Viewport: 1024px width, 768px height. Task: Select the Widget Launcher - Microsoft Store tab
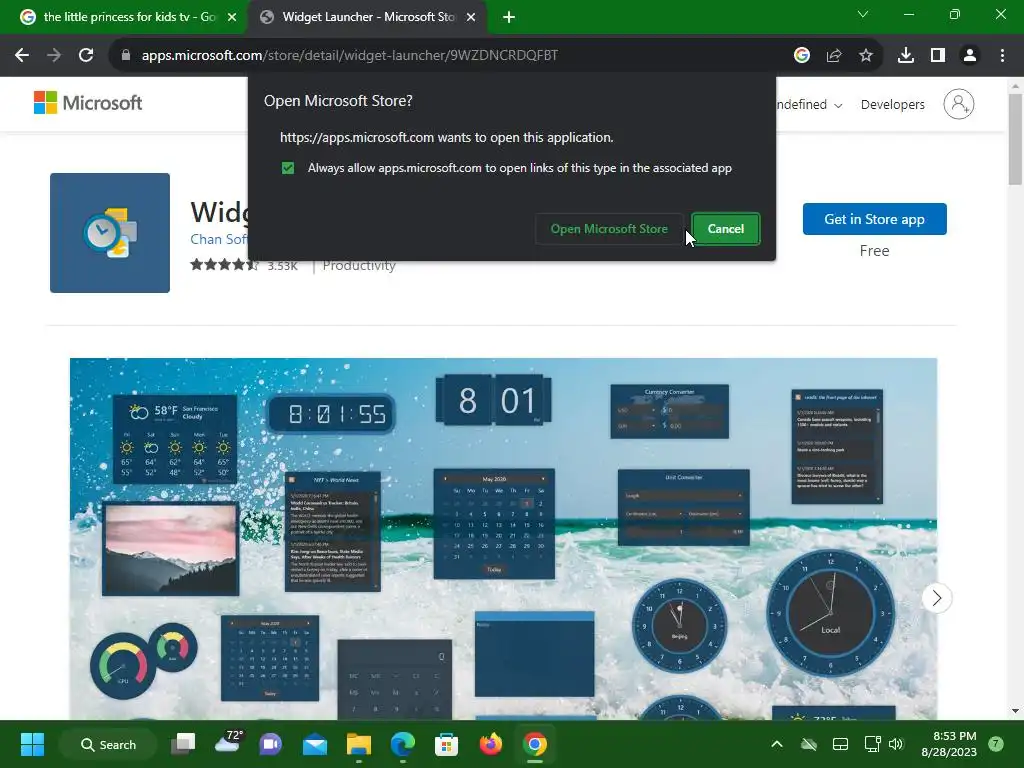click(x=367, y=17)
